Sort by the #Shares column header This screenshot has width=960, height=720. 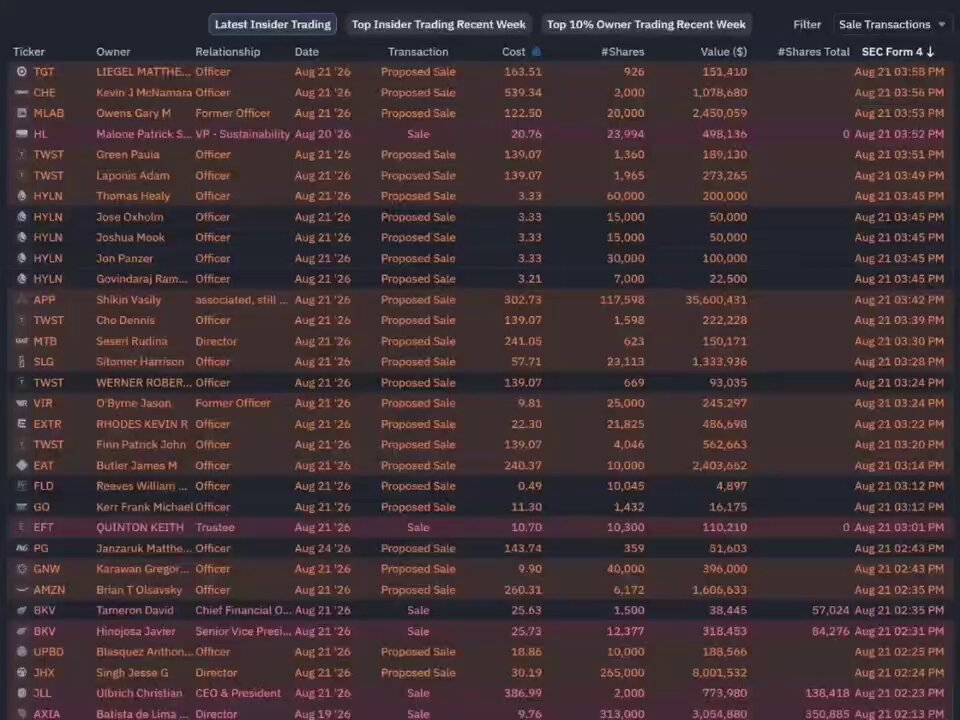pos(623,52)
